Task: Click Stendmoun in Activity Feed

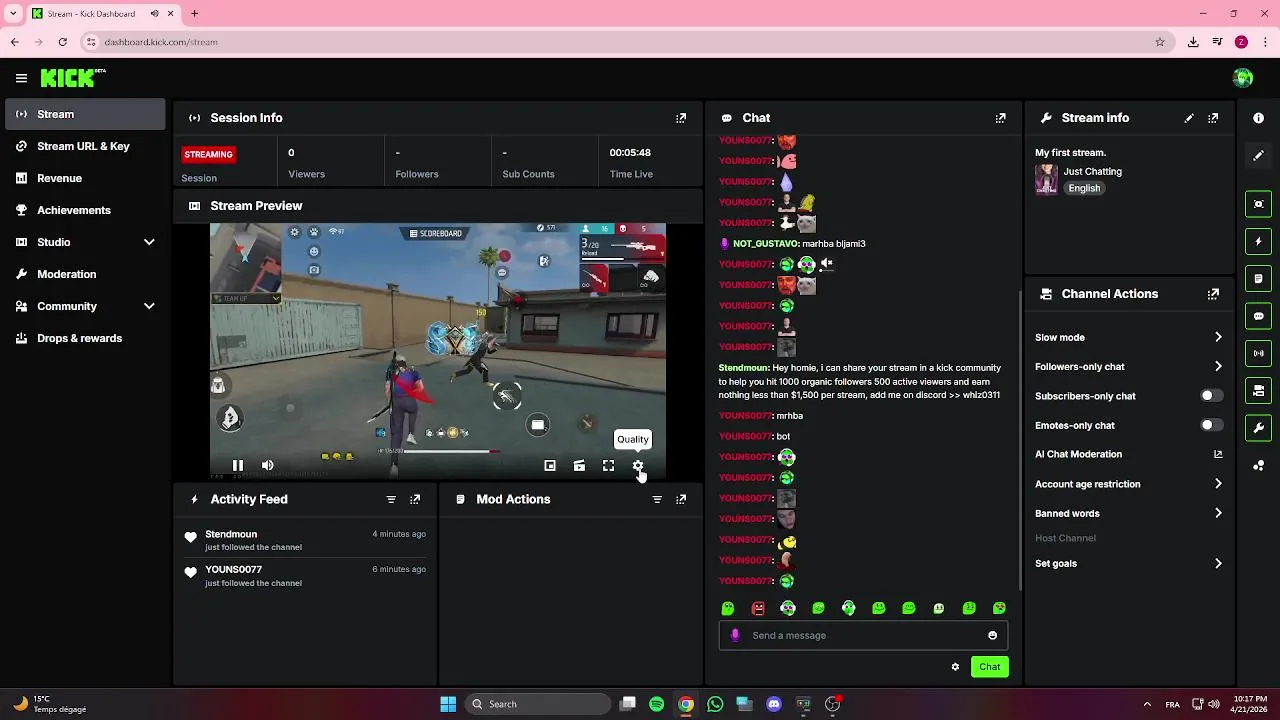Action: click(x=231, y=534)
